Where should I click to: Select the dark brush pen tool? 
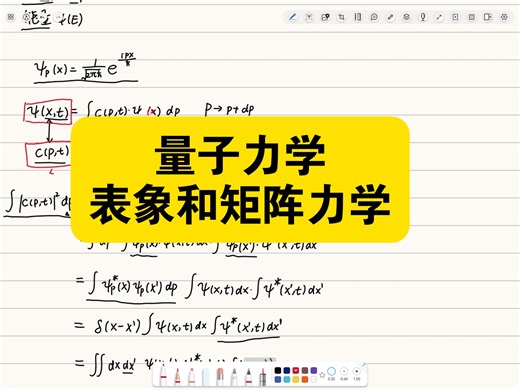(263, 377)
